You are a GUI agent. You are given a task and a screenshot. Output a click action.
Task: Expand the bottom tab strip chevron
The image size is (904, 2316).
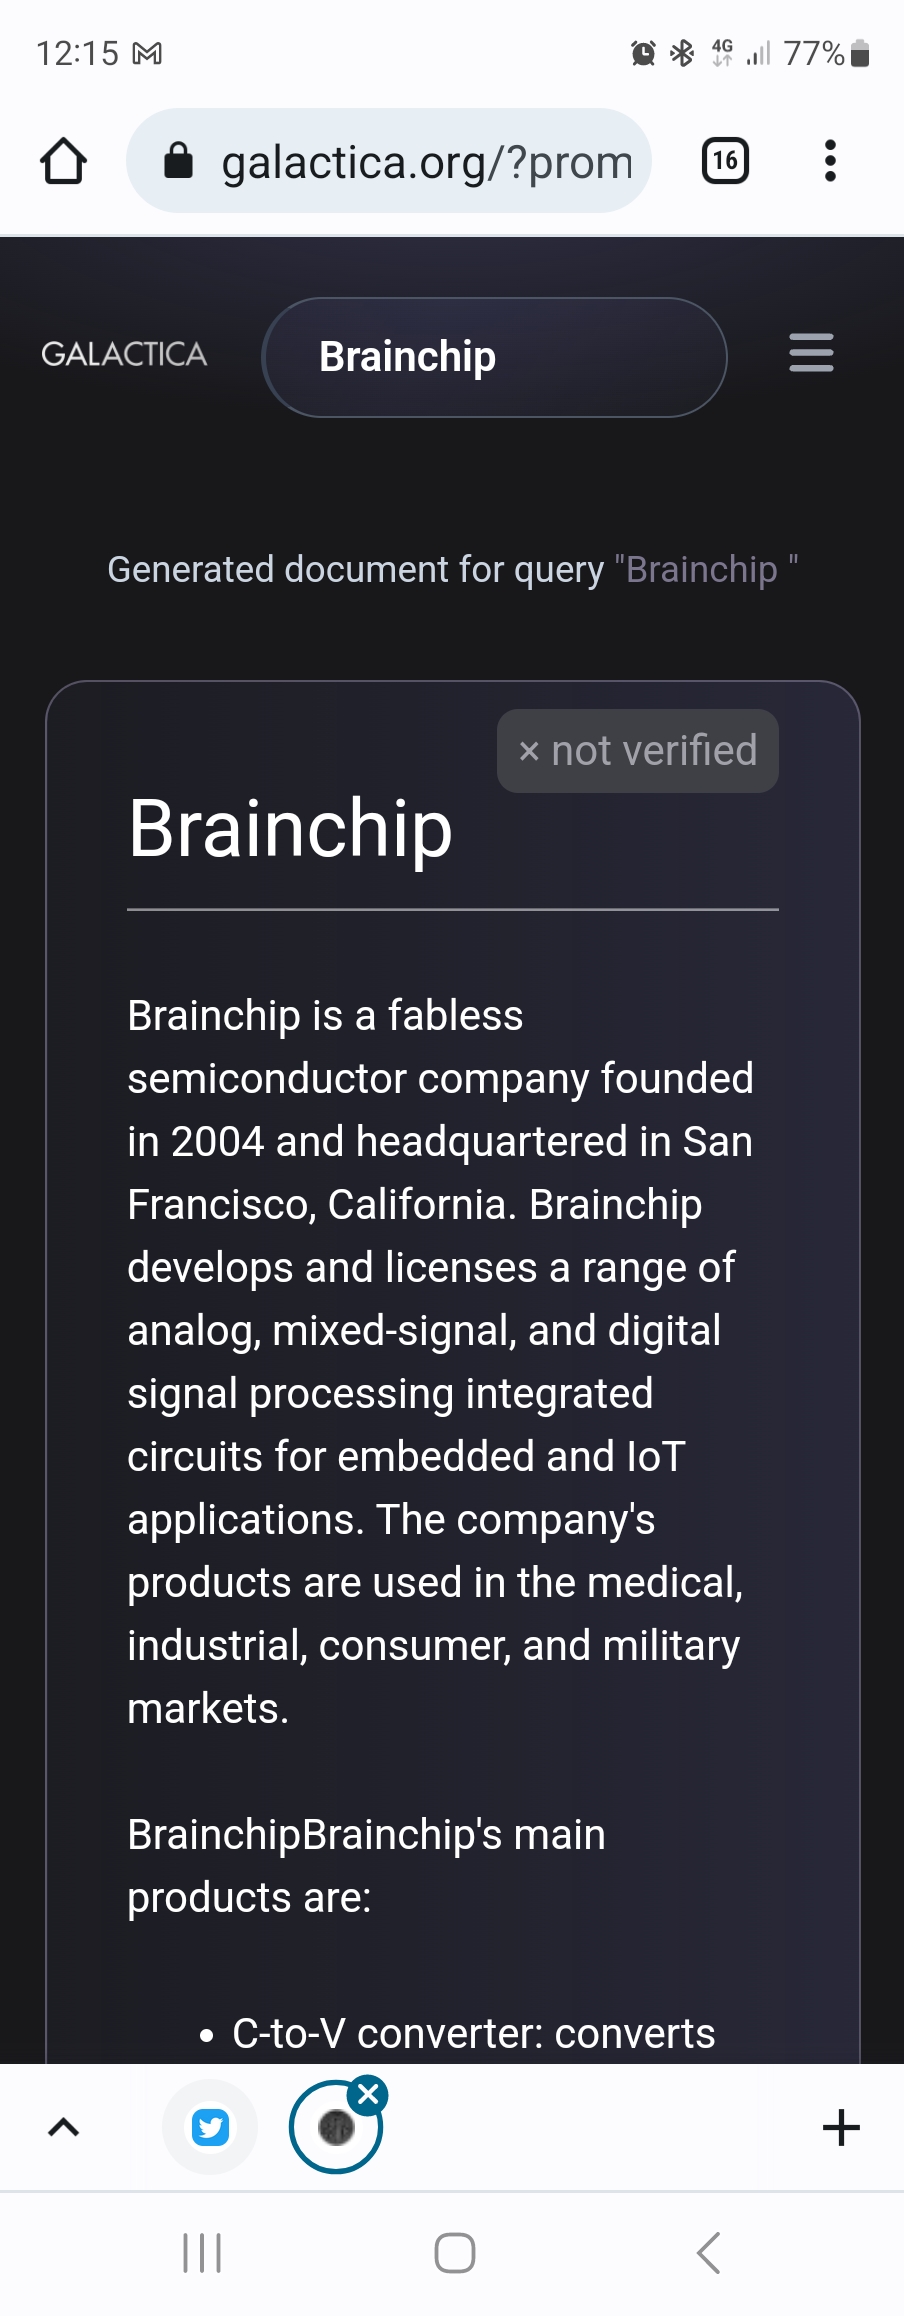click(x=63, y=2127)
